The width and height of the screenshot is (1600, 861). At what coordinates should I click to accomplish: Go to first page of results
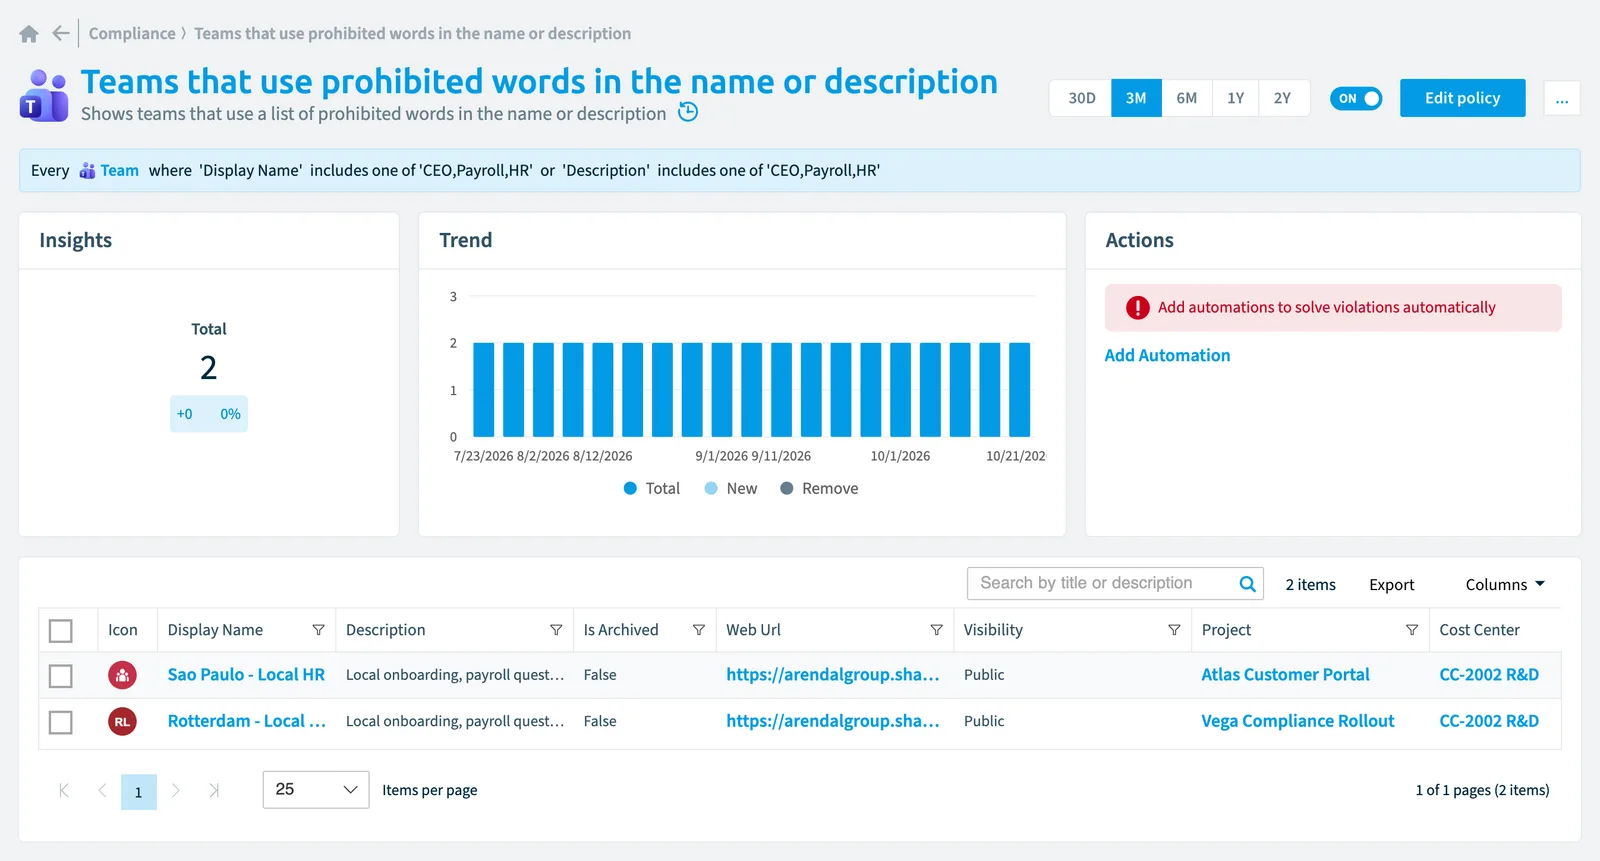[64, 790]
